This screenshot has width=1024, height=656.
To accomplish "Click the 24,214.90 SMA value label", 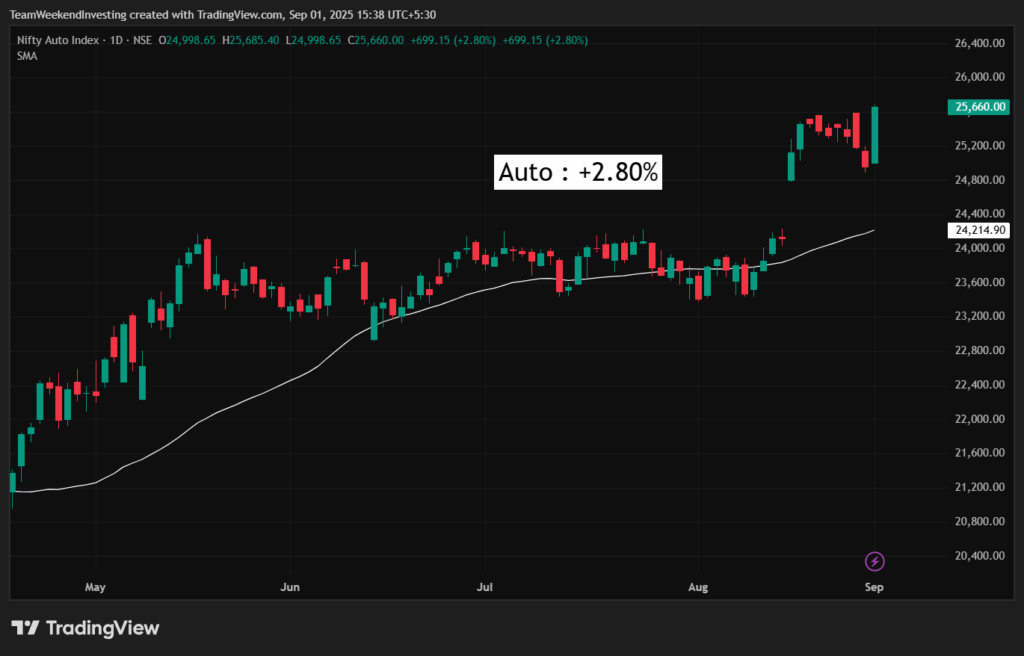I will (x=978, y=230).
